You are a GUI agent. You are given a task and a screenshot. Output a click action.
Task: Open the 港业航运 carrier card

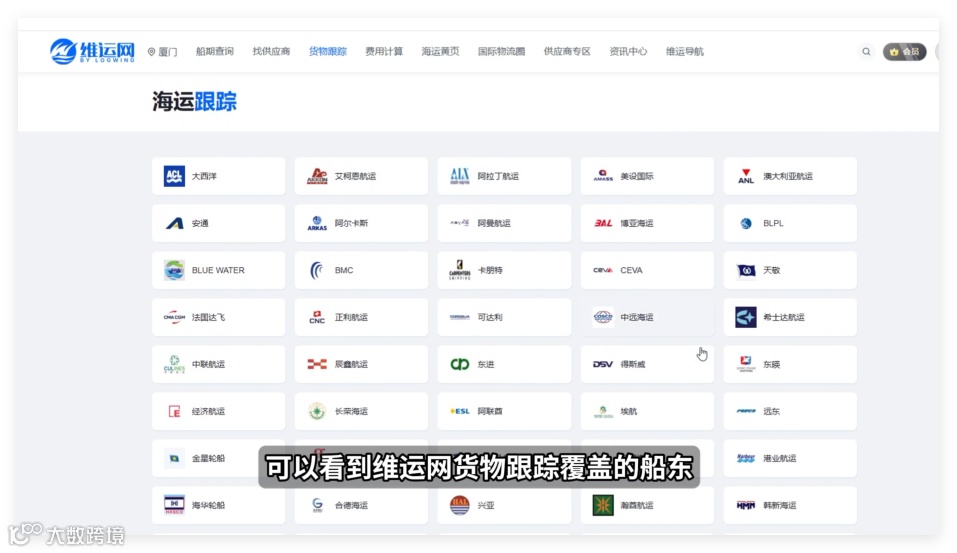click(x=790, y=458)
